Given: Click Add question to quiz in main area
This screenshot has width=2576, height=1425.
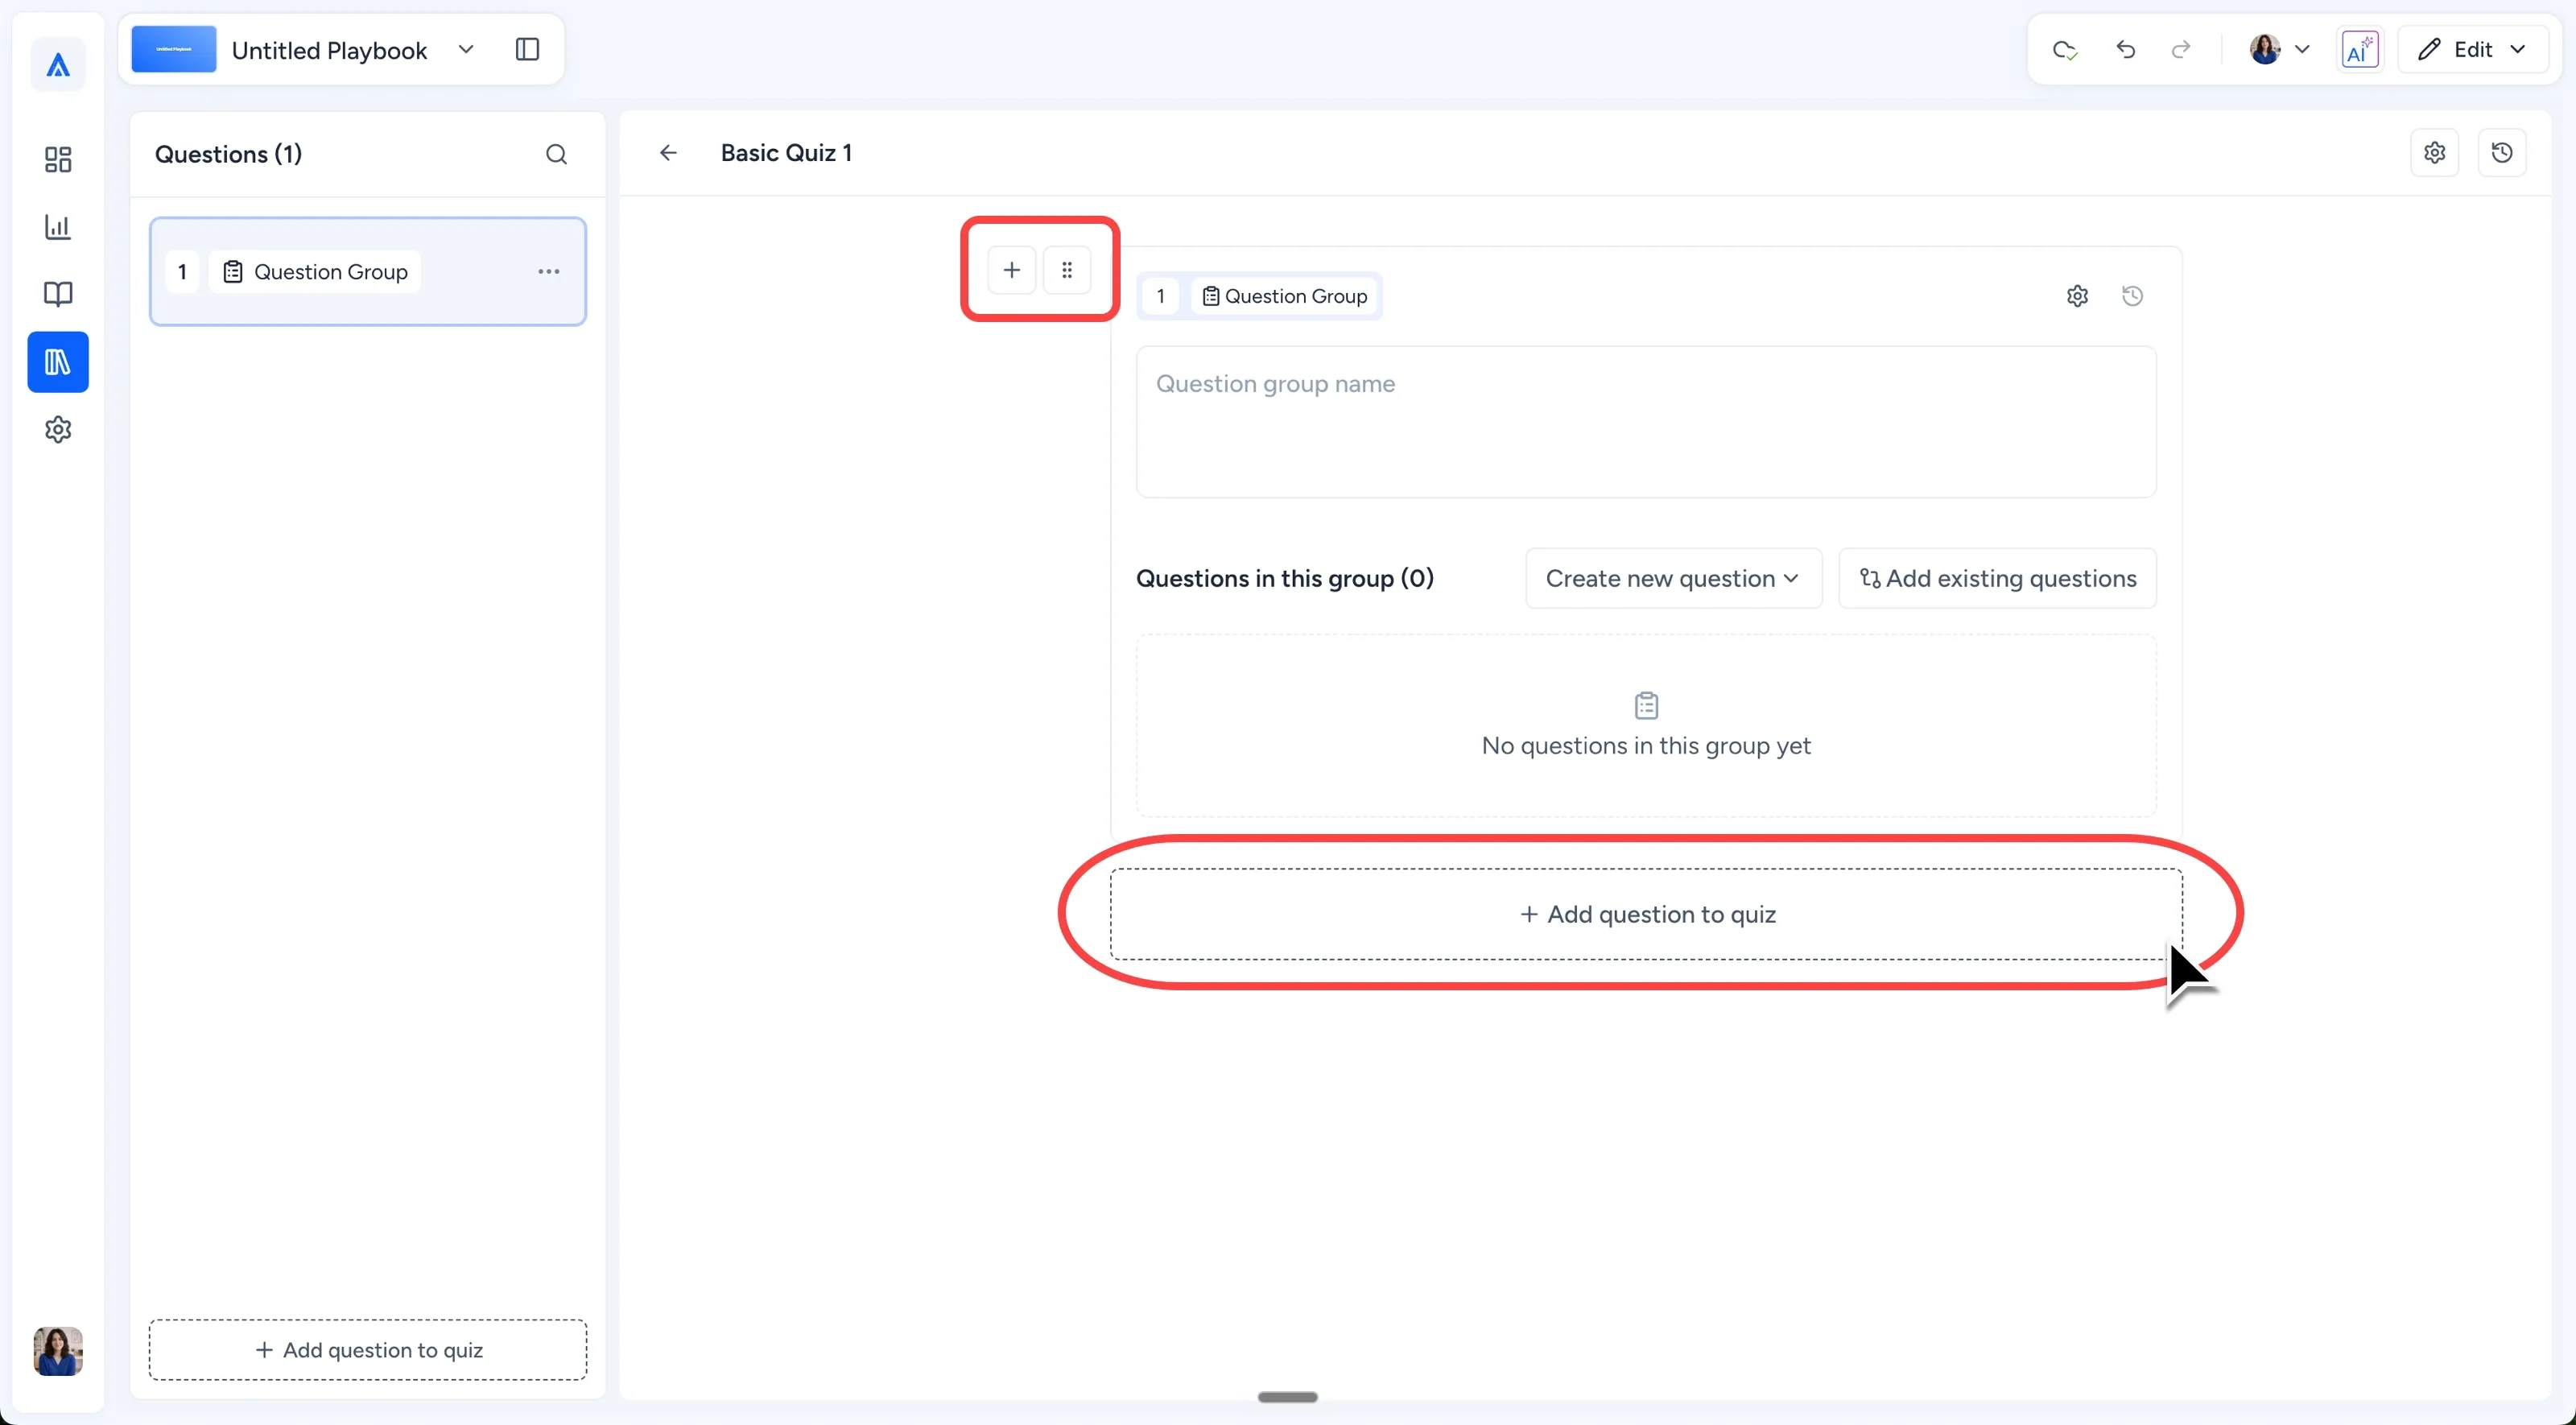Looking at the screenshot, I should [x=1646, y=914].
